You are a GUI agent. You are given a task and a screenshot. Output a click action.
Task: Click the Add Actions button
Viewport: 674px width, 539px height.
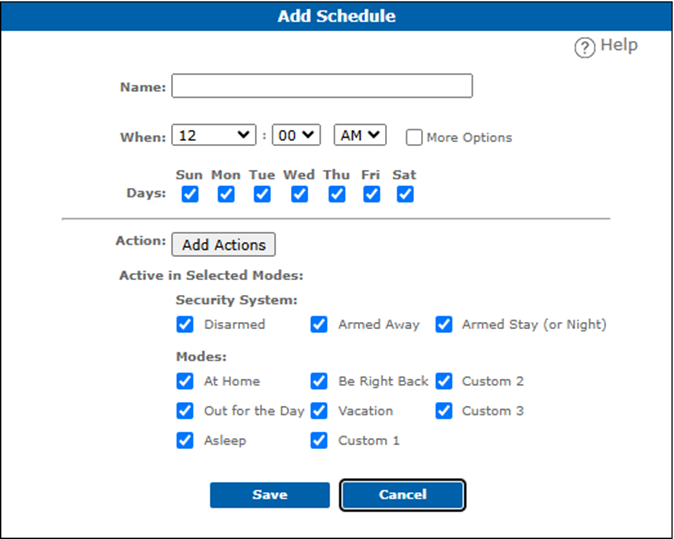click(x=224, y=245)
